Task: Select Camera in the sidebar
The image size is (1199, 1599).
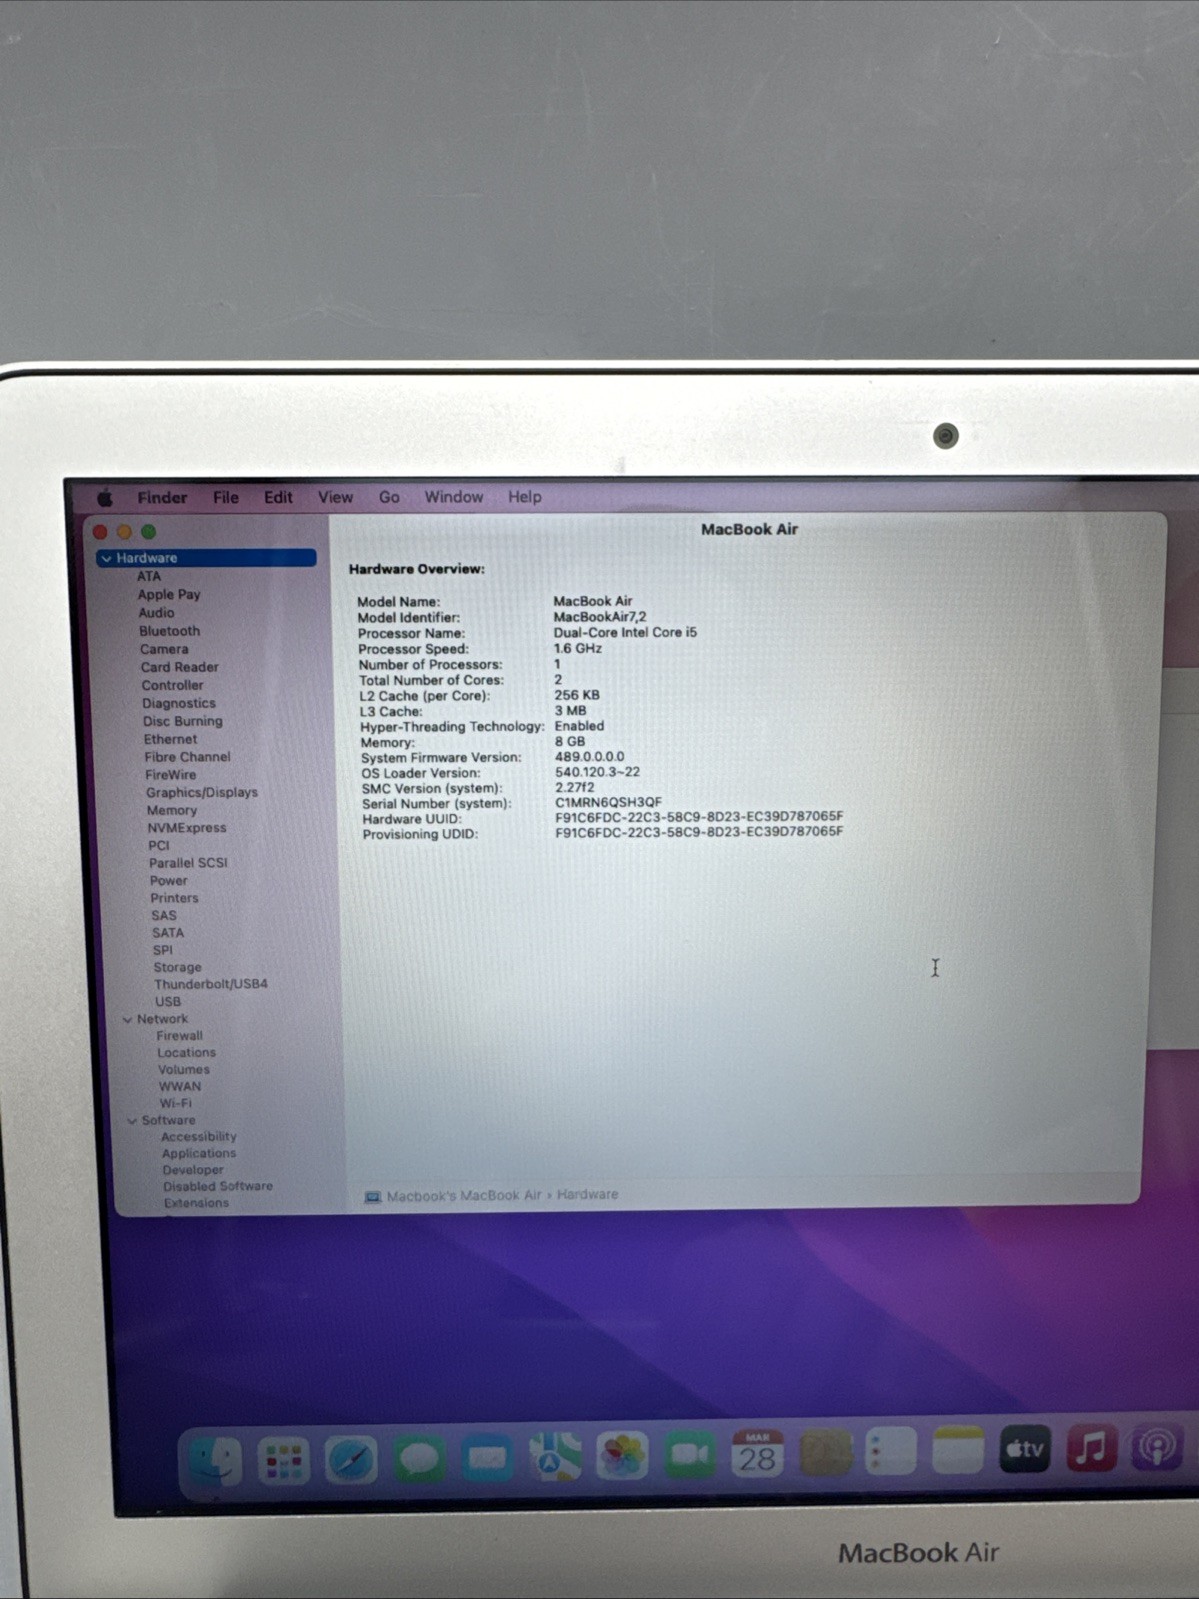Action: [x=164, y=649]
